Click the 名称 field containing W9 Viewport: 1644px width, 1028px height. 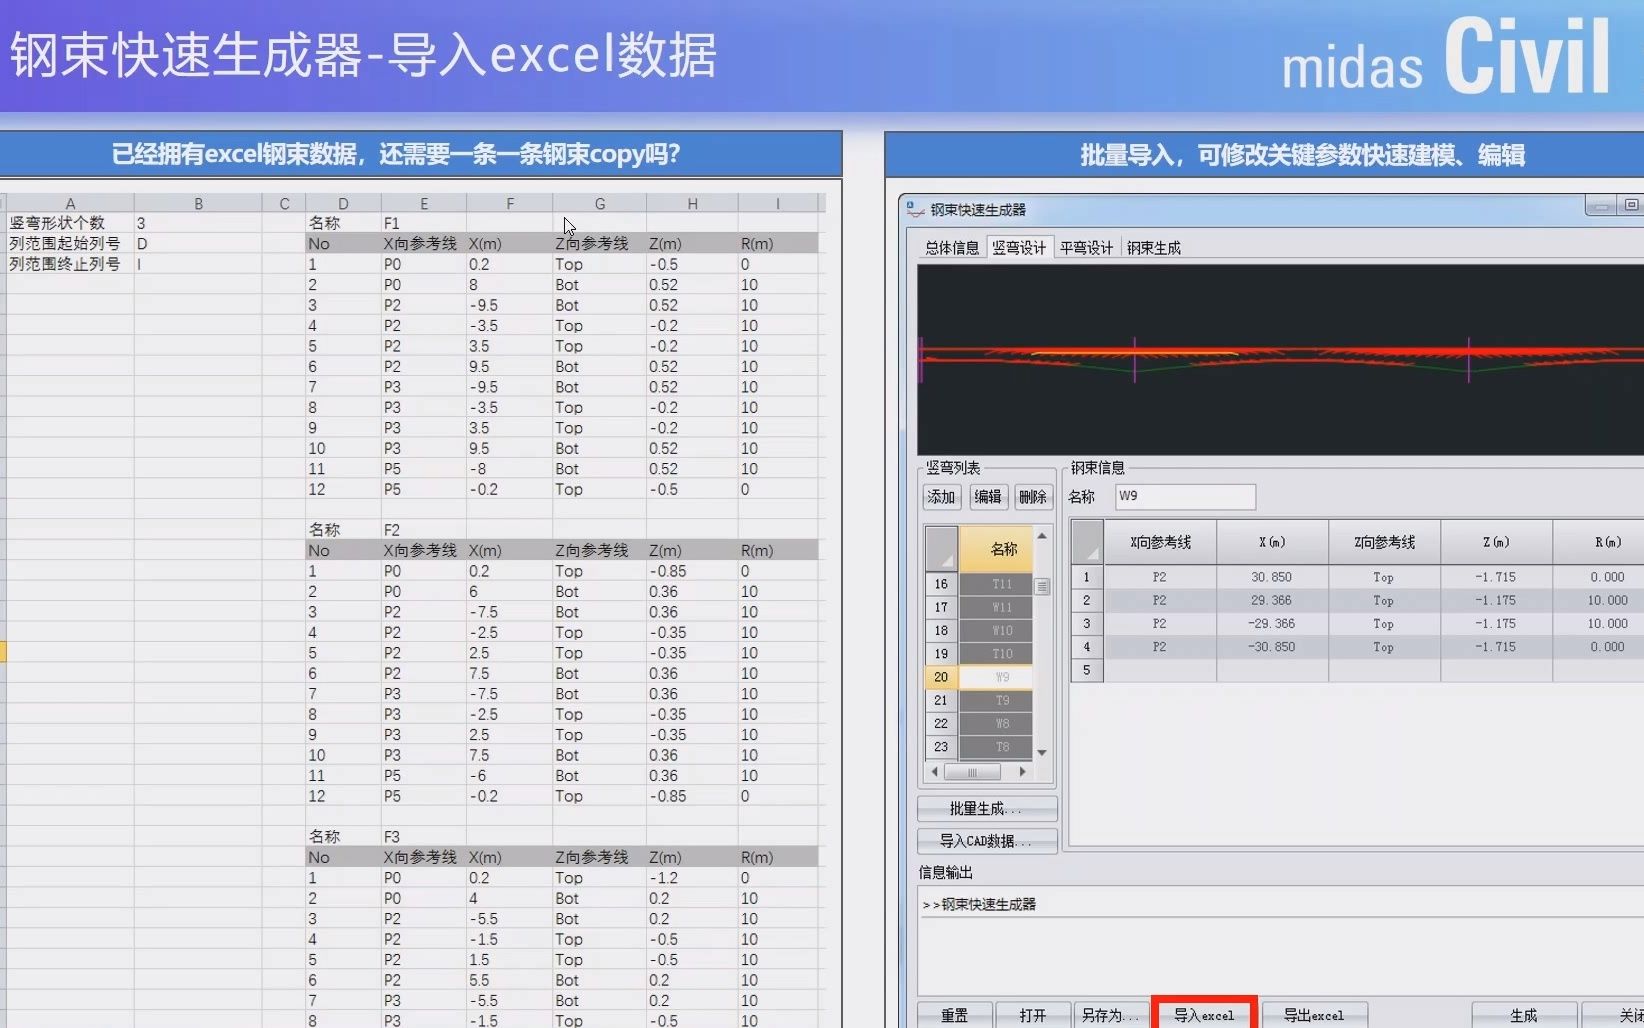click(x=1185, y=497)
